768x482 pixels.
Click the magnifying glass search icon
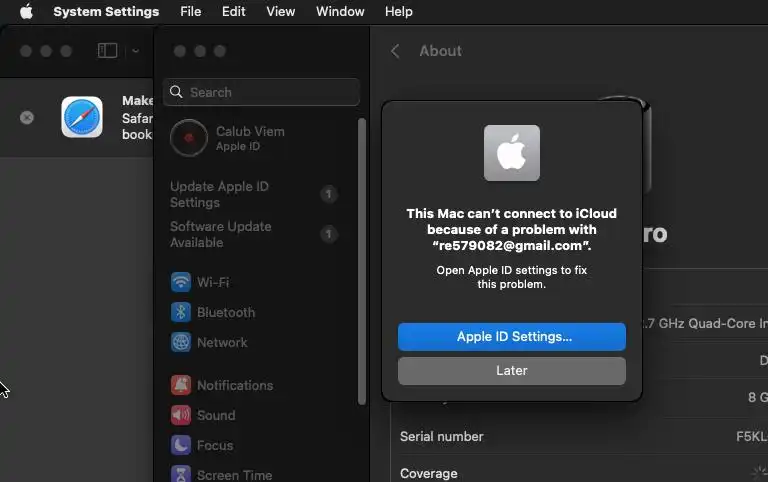(x=176, y=92)
